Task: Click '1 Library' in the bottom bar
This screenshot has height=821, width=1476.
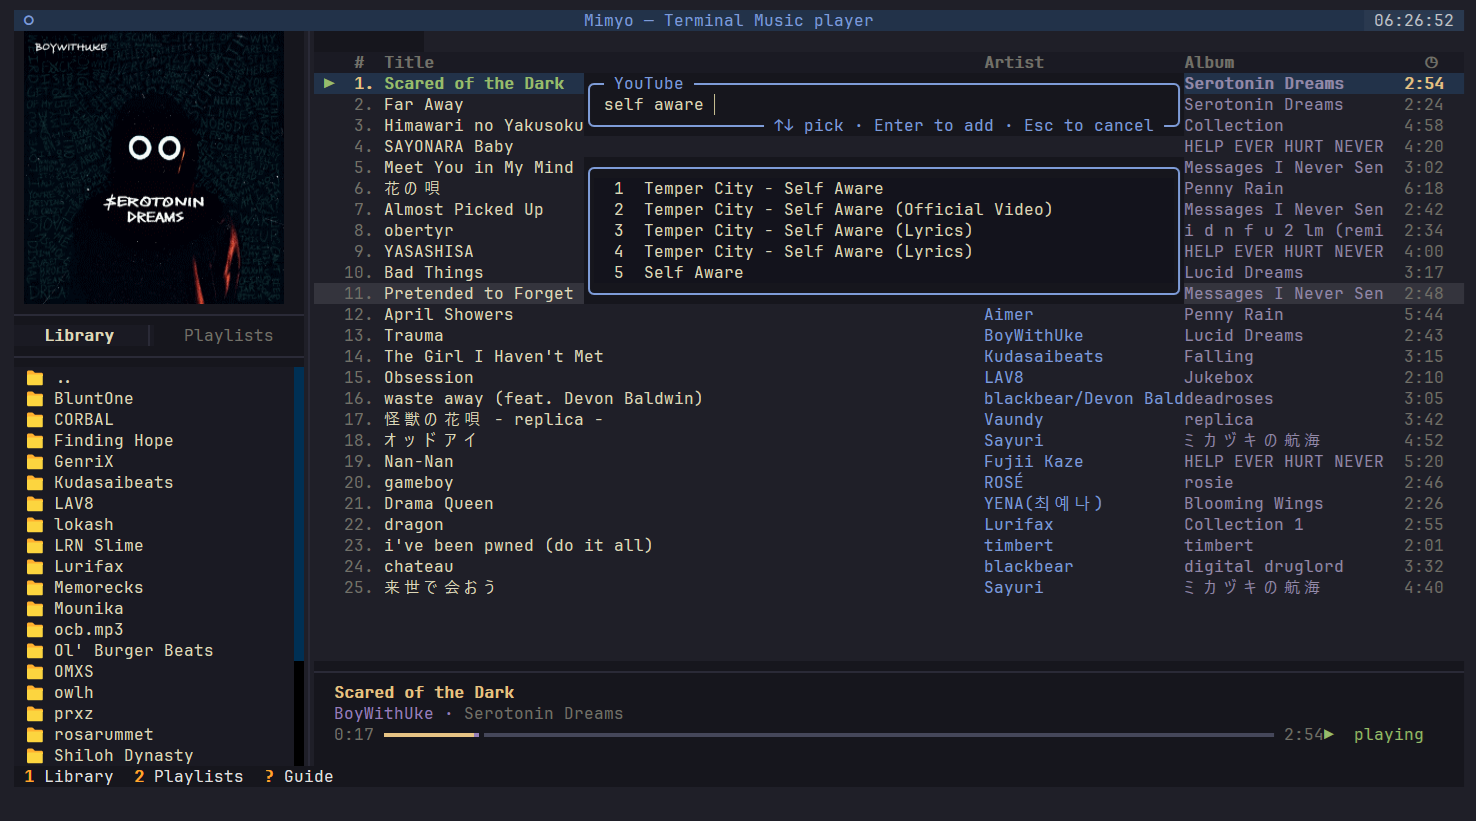Action: (x=69, y=777)
